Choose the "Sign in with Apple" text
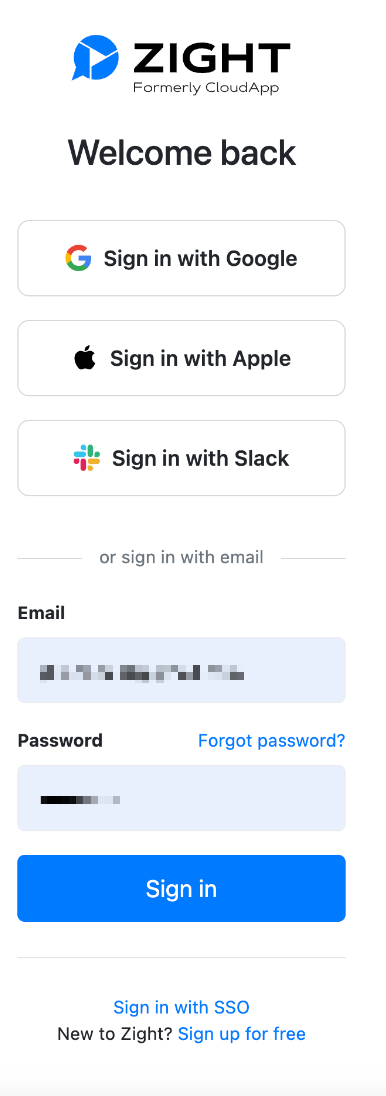This screenshot has width=386, height=1096. pos(201,359)
